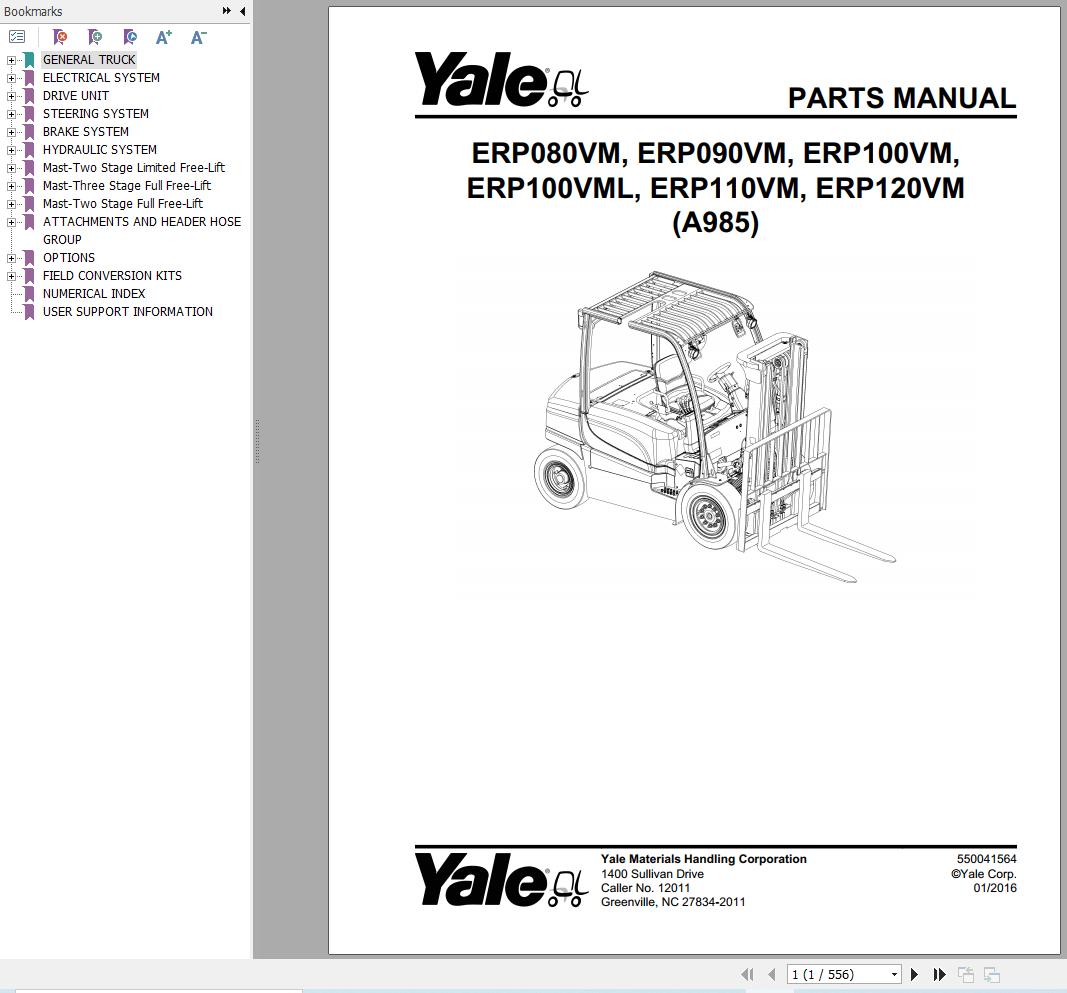Screen dimensions: 1067x993
Task: Jump to USER SUPPORT INFORMATION section
Action: 127,311
